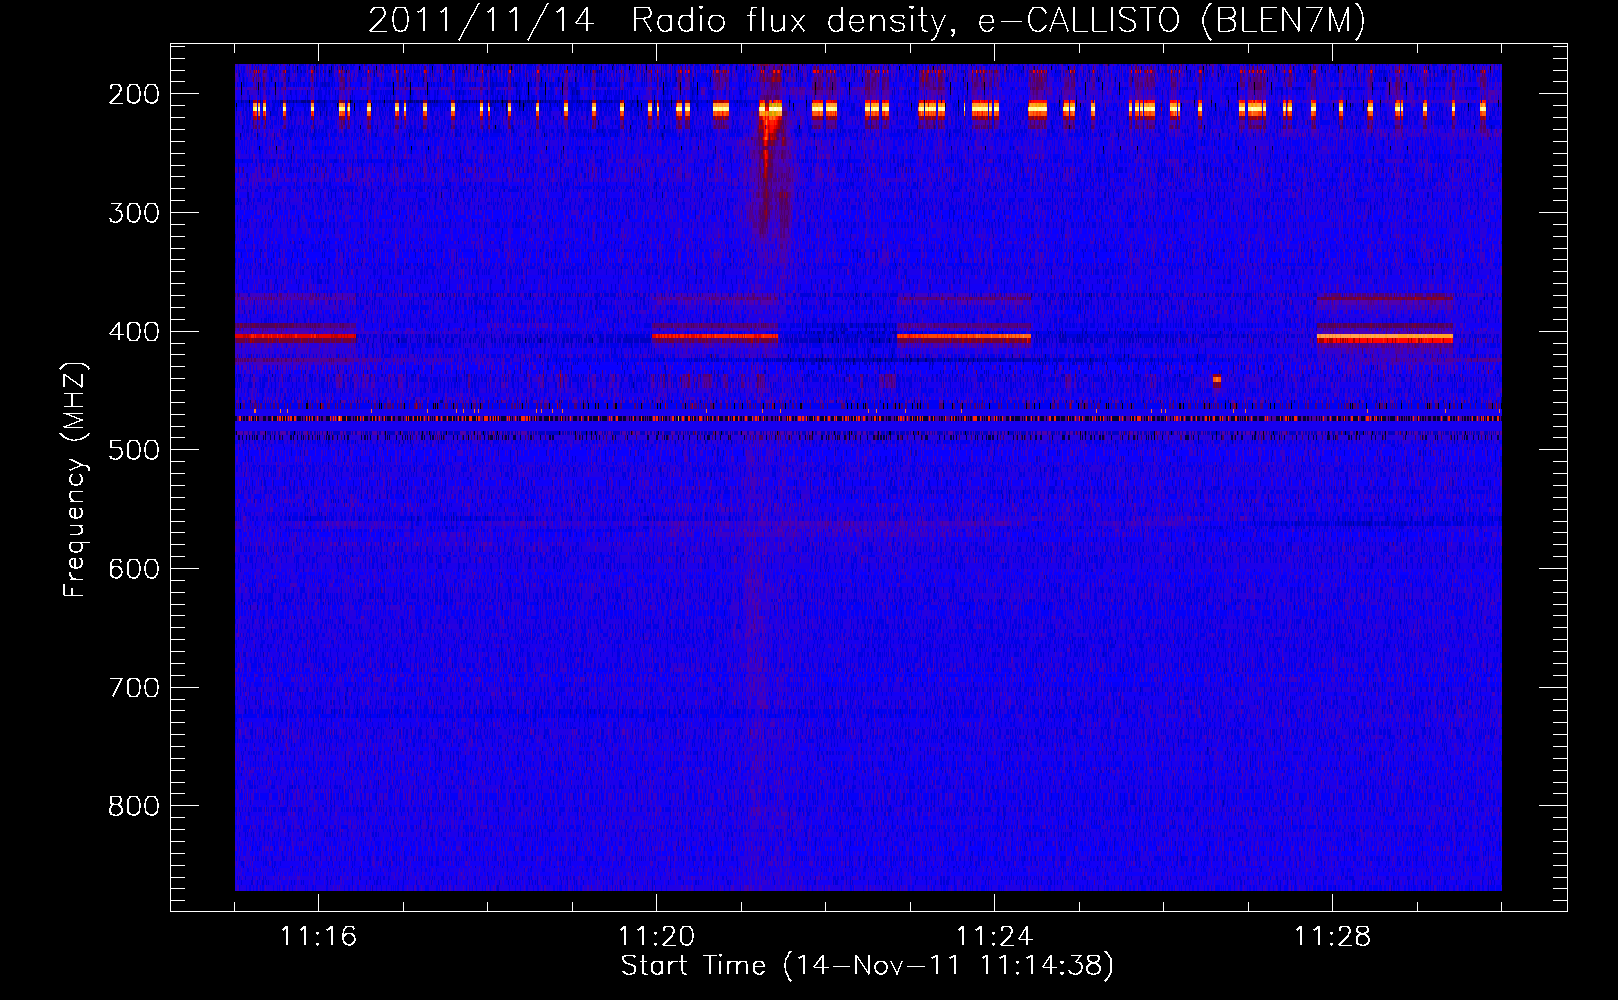Click the 200 frequency tick label
This screenshot has width=1618, height=1000.
(x=133, y=94)
